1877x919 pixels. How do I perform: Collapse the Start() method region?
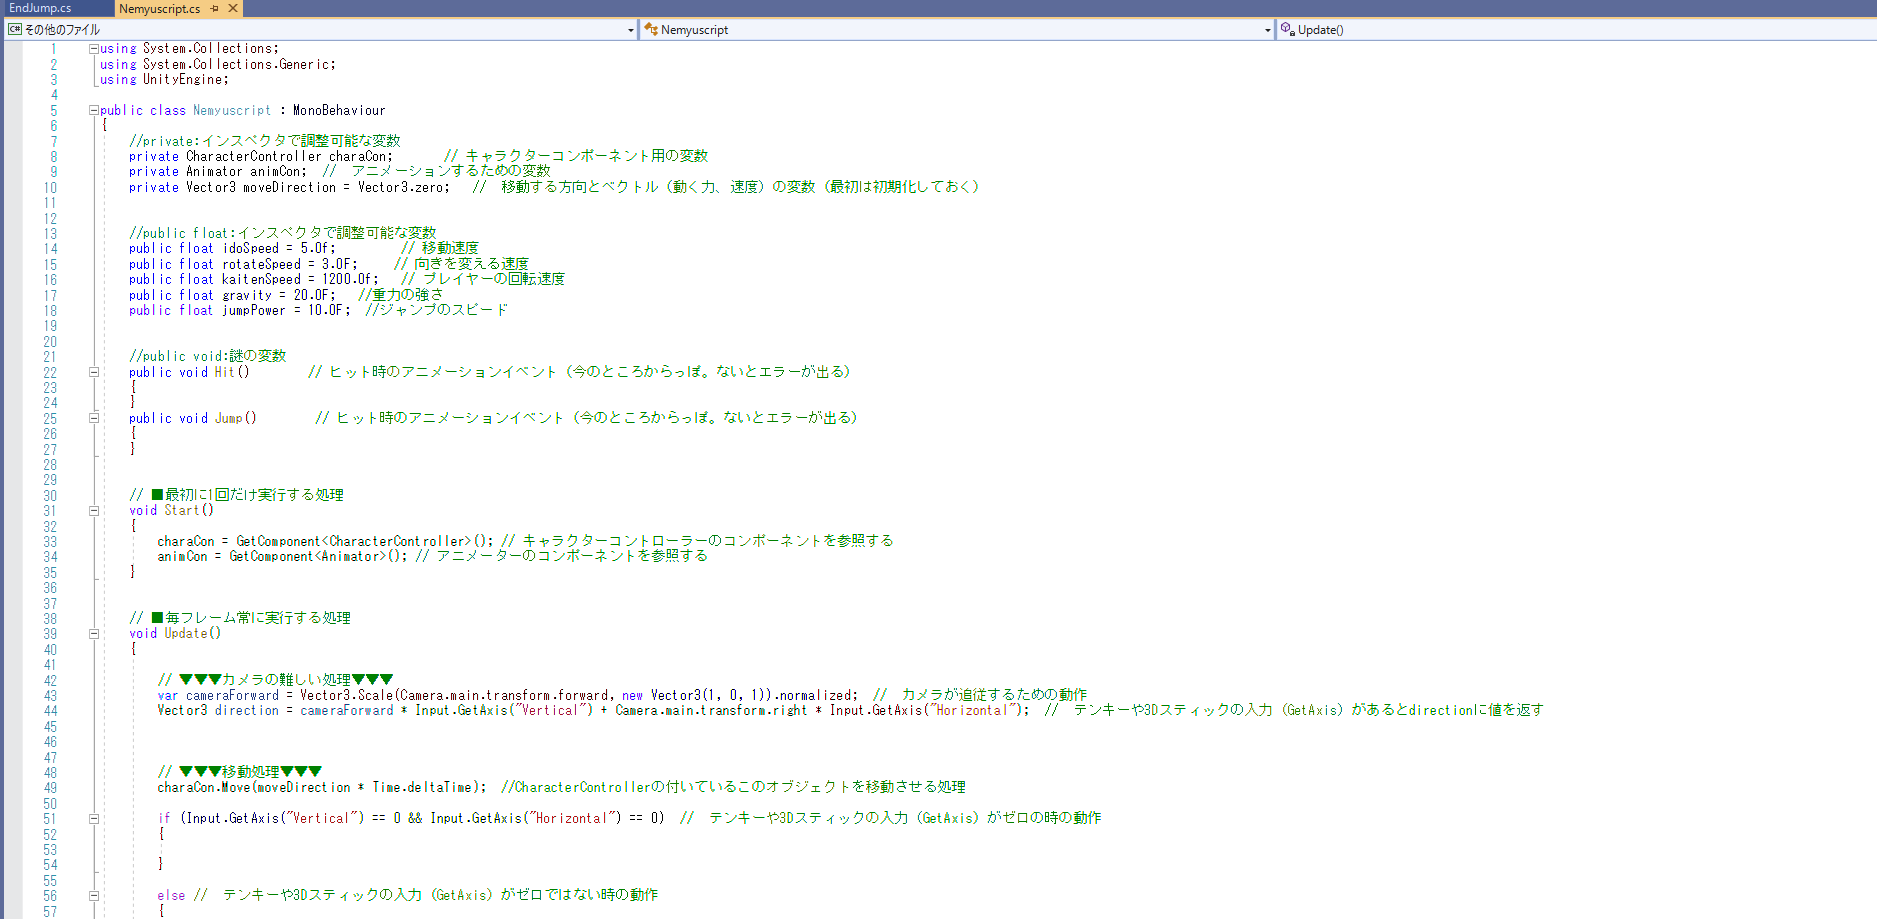[x=94, y=510]
